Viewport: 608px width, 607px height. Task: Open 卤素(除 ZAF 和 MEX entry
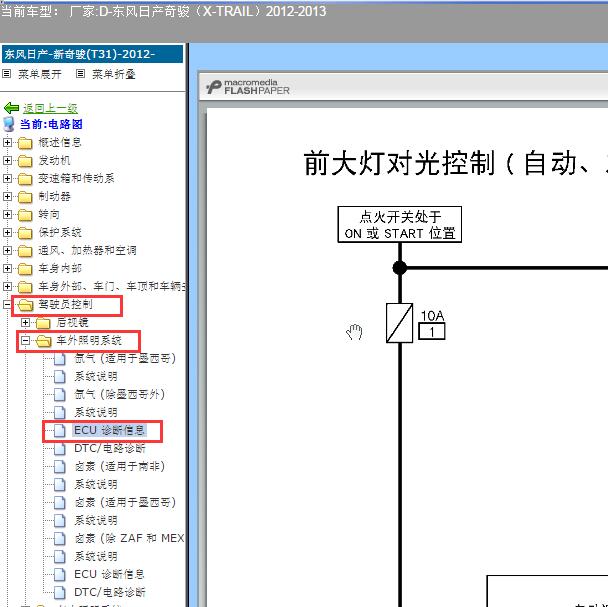129,538
